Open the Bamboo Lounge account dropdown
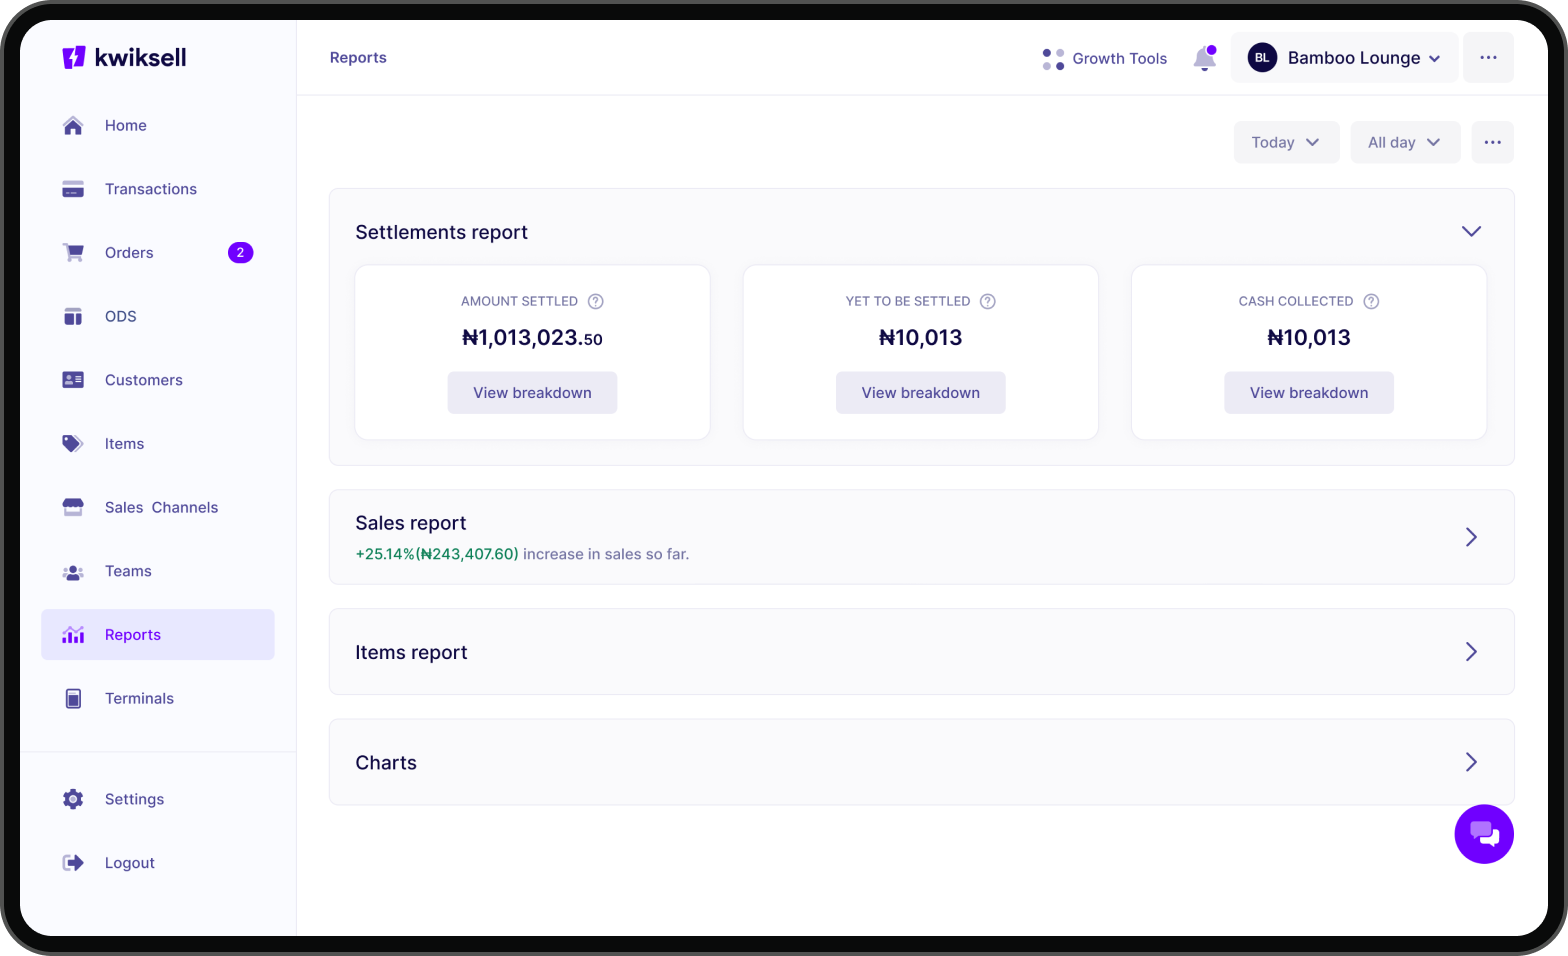This screenshot has height=956, width=1568. click(1344, 58)
